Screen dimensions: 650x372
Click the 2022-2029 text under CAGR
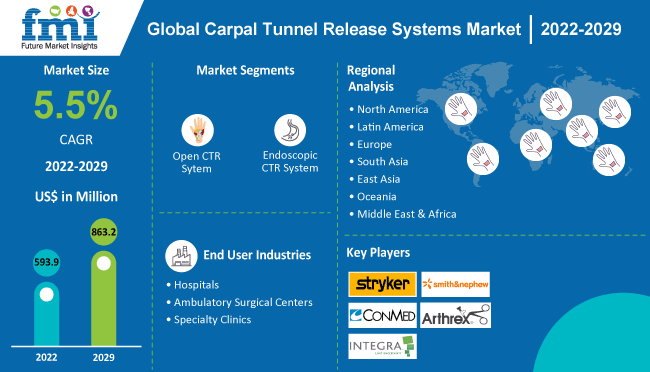point(76,166)
